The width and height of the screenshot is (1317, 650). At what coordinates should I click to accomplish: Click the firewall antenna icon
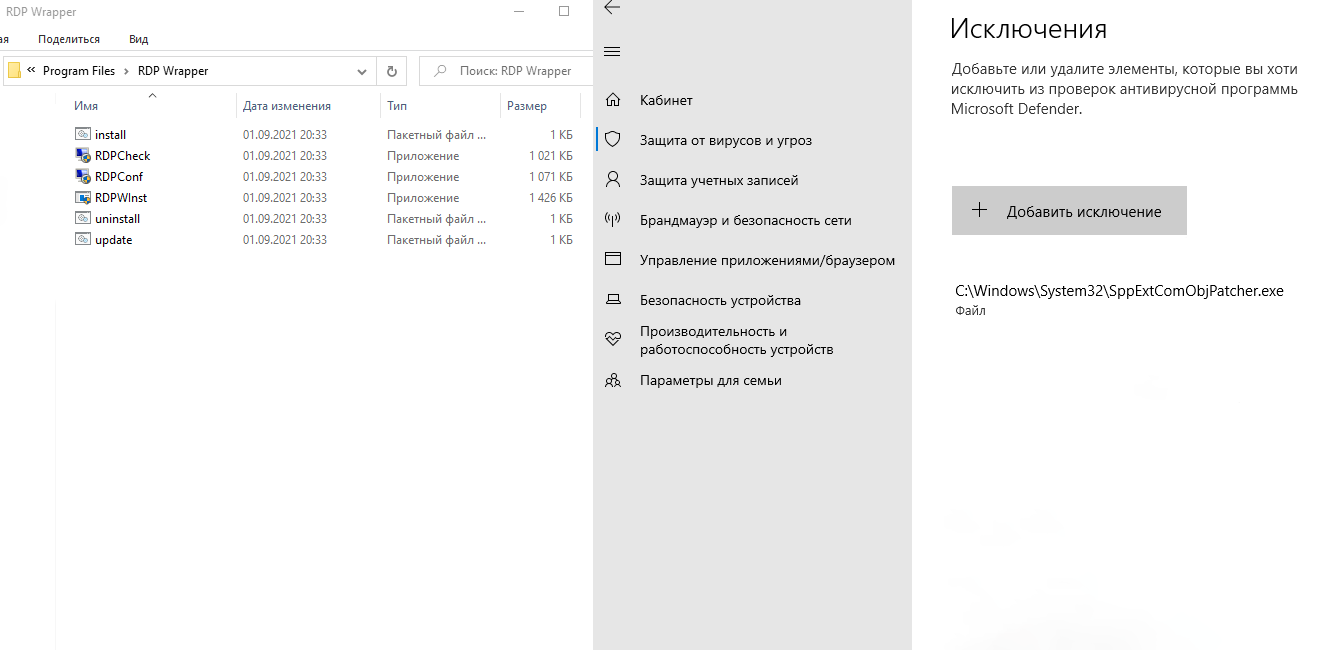(x=613, y=220)
